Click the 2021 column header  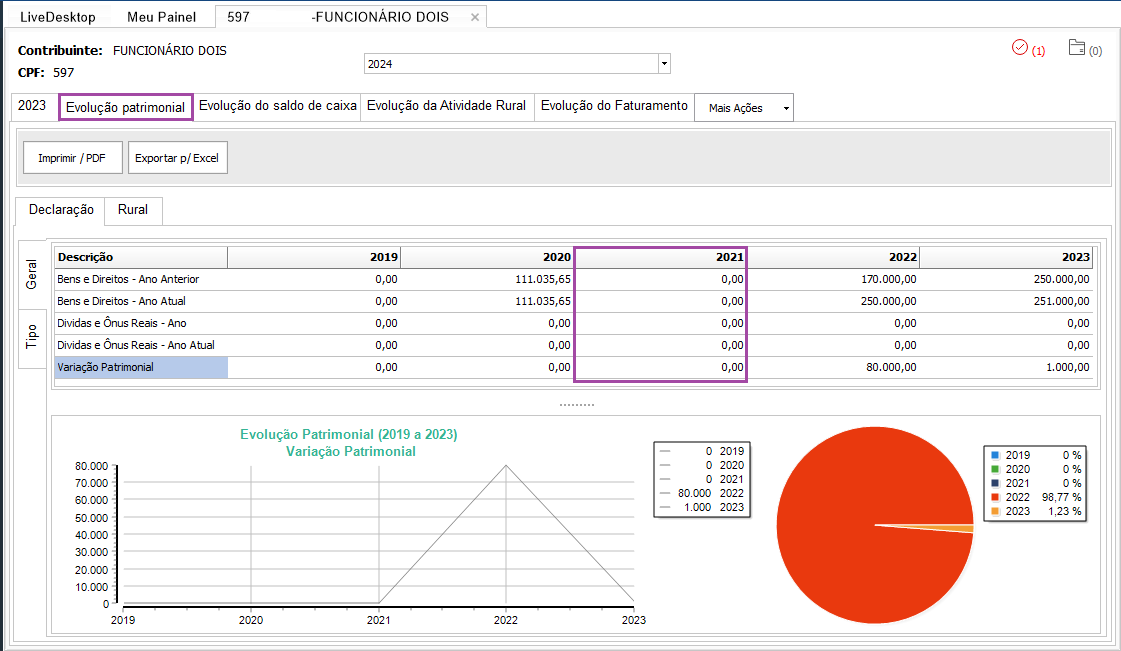click(660, 257)
